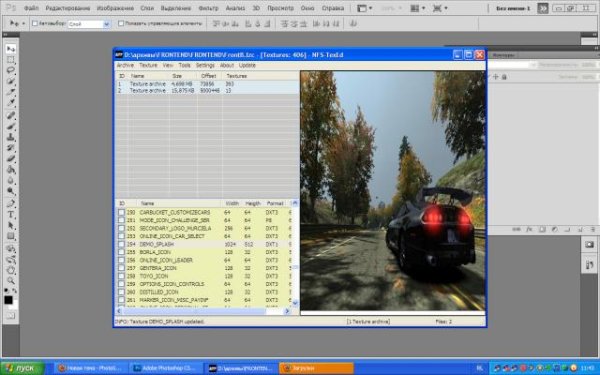Select the Eyedropper tool
600x375 pixels.
[10, 103]
